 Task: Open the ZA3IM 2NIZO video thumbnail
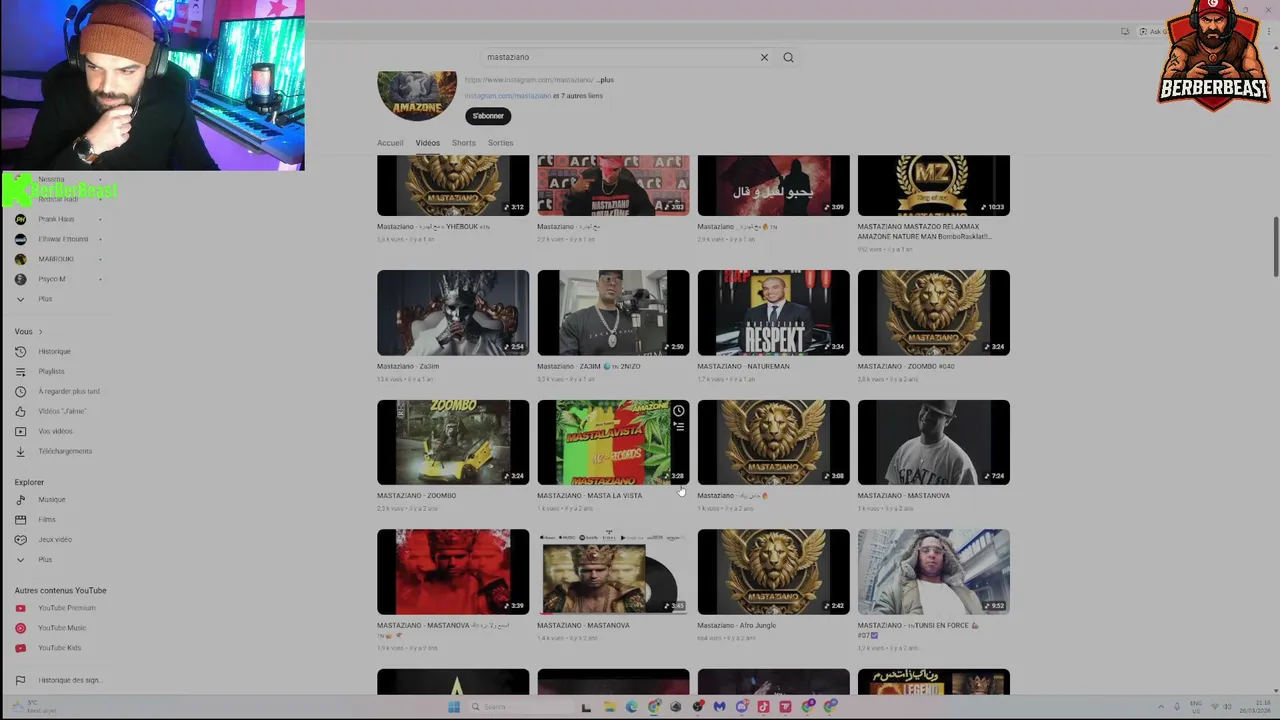(x=613, y=313)
